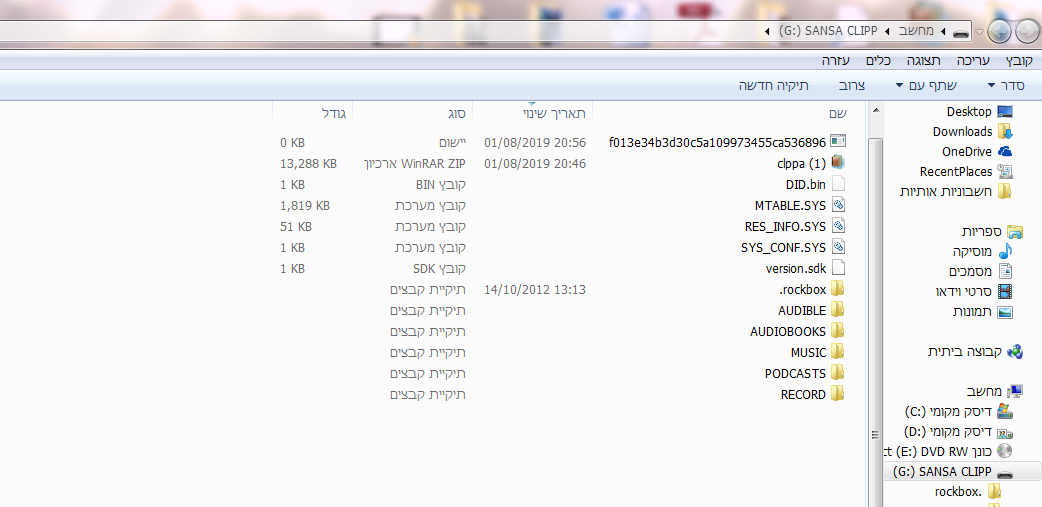
Task: Open תמונות pictures library
Action: tap(983, 311)
